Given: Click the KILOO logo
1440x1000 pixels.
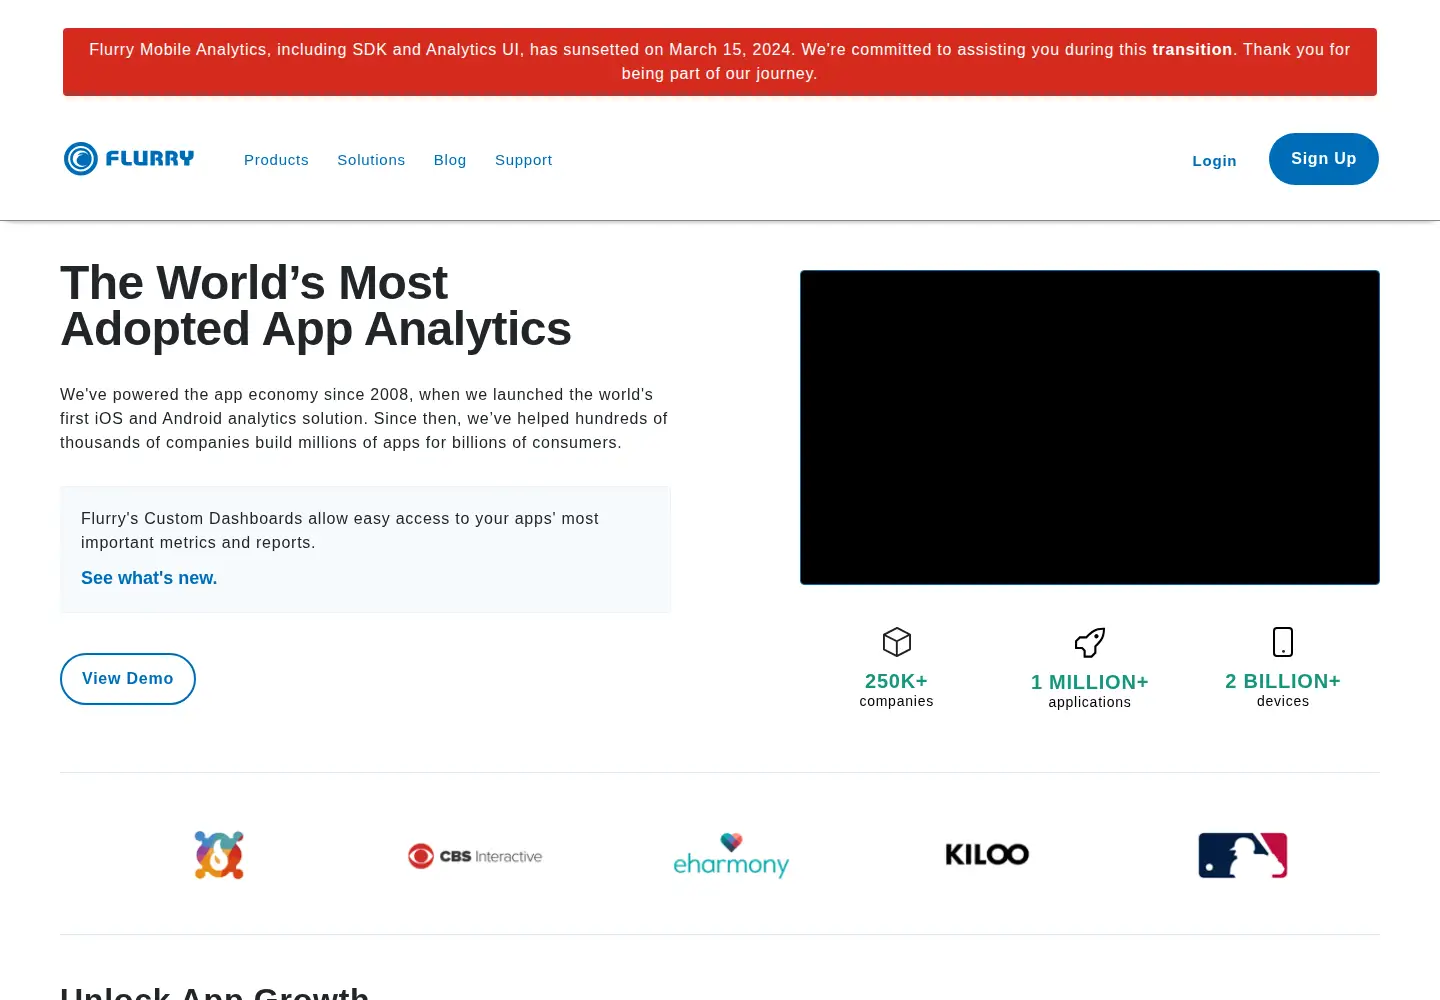Looking at the screenshot, I should 987,854.
